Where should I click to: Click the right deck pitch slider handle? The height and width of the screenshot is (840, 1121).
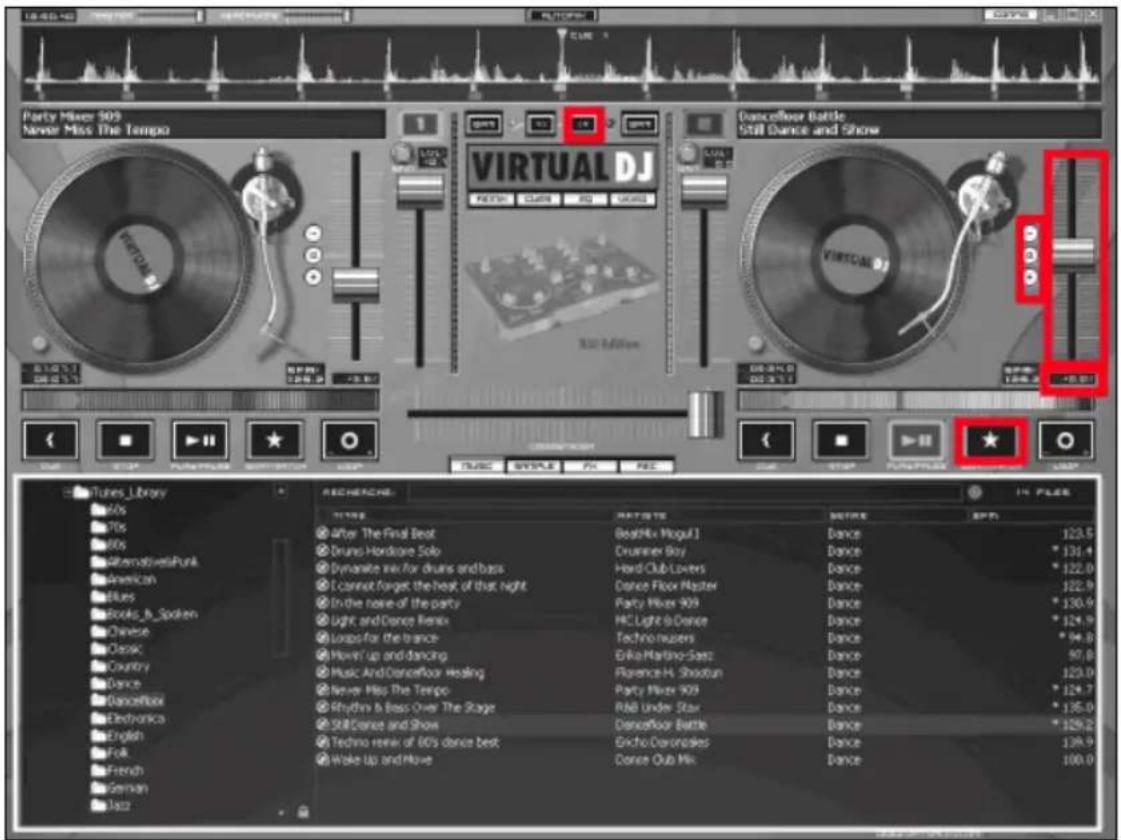1072,255
